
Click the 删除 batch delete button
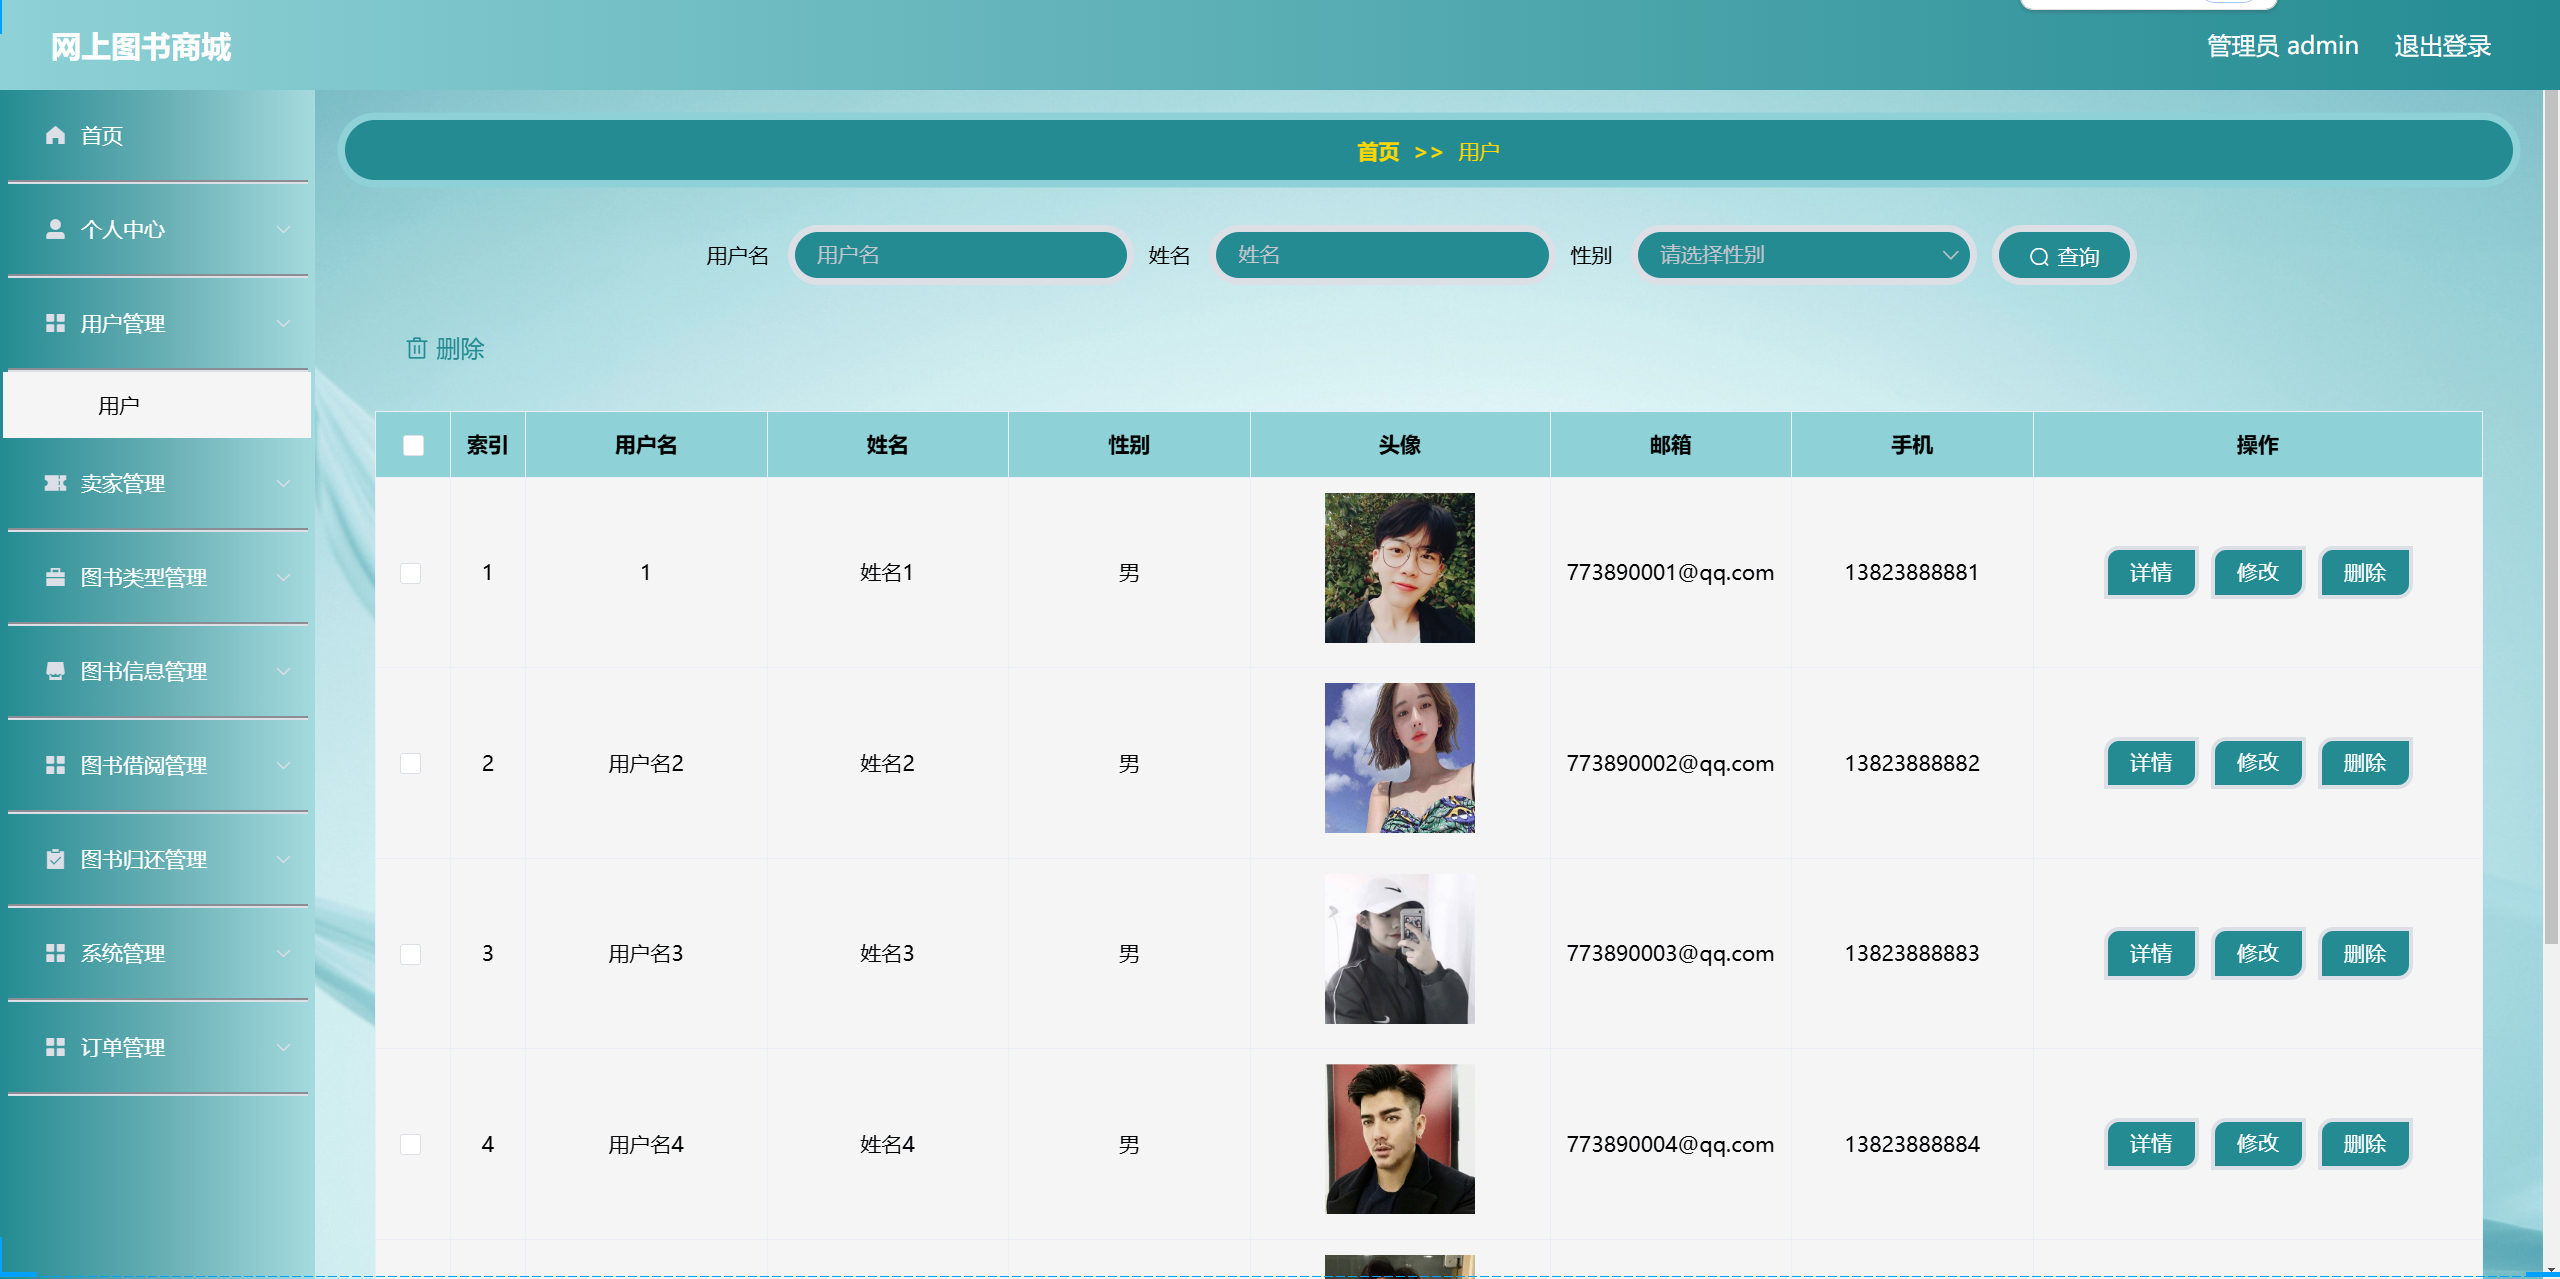tap(445, 348)
